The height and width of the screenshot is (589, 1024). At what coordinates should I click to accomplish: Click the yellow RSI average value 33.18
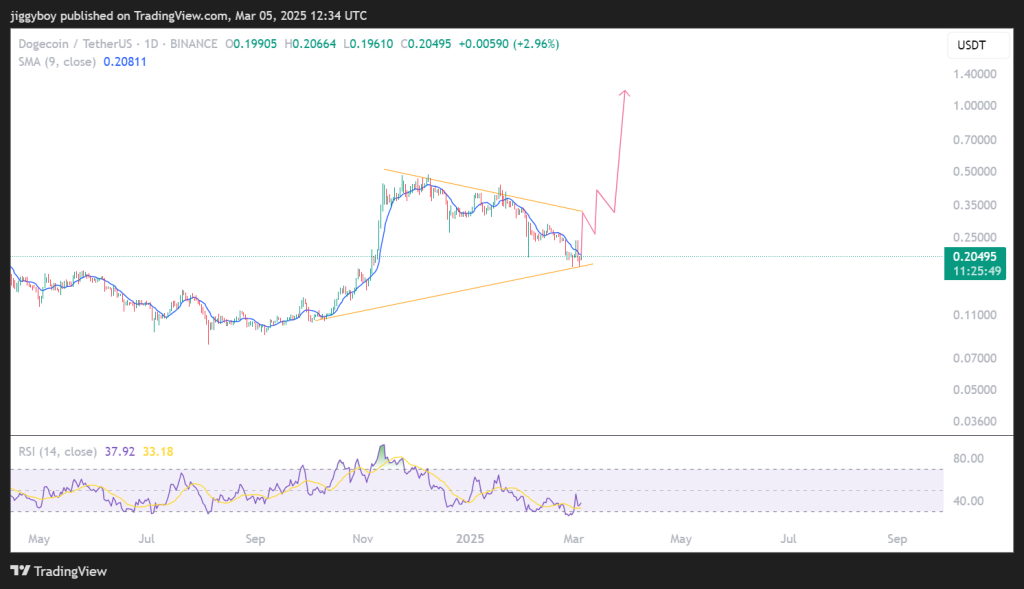[158, 451]
